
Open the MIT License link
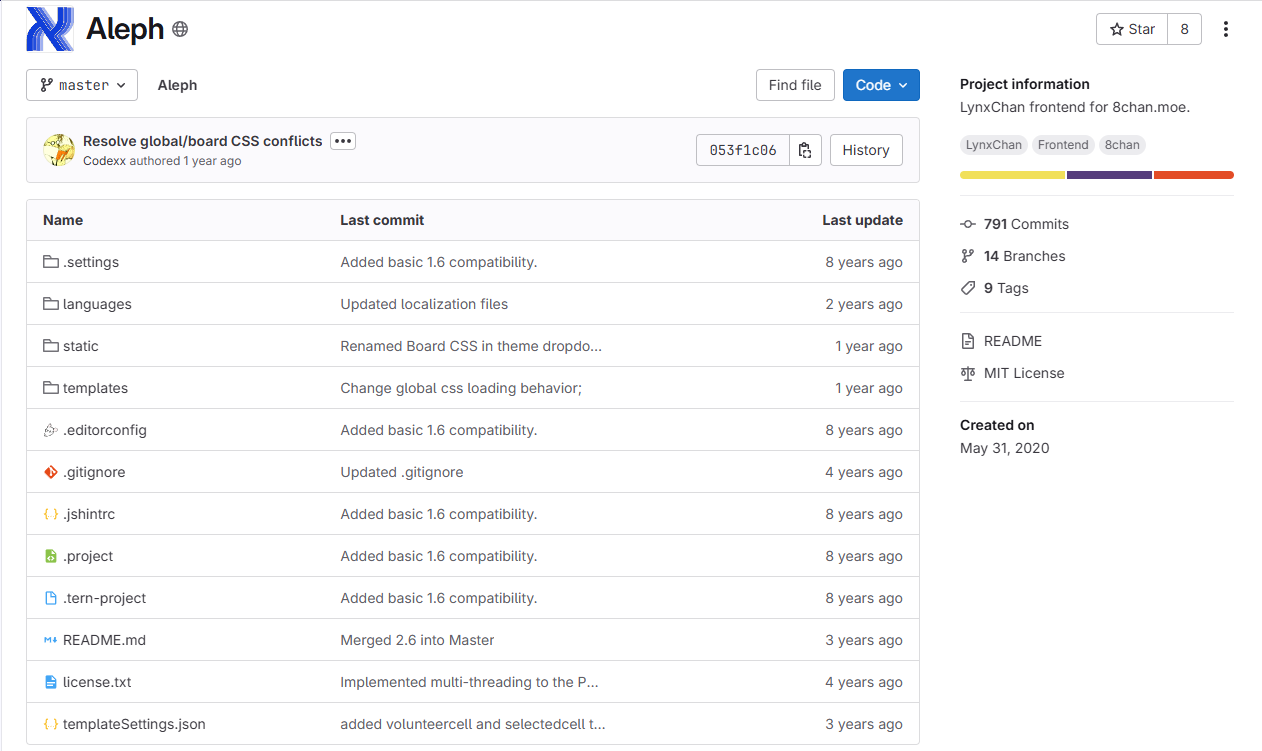pyautogui.click(x=1024, y=373)
